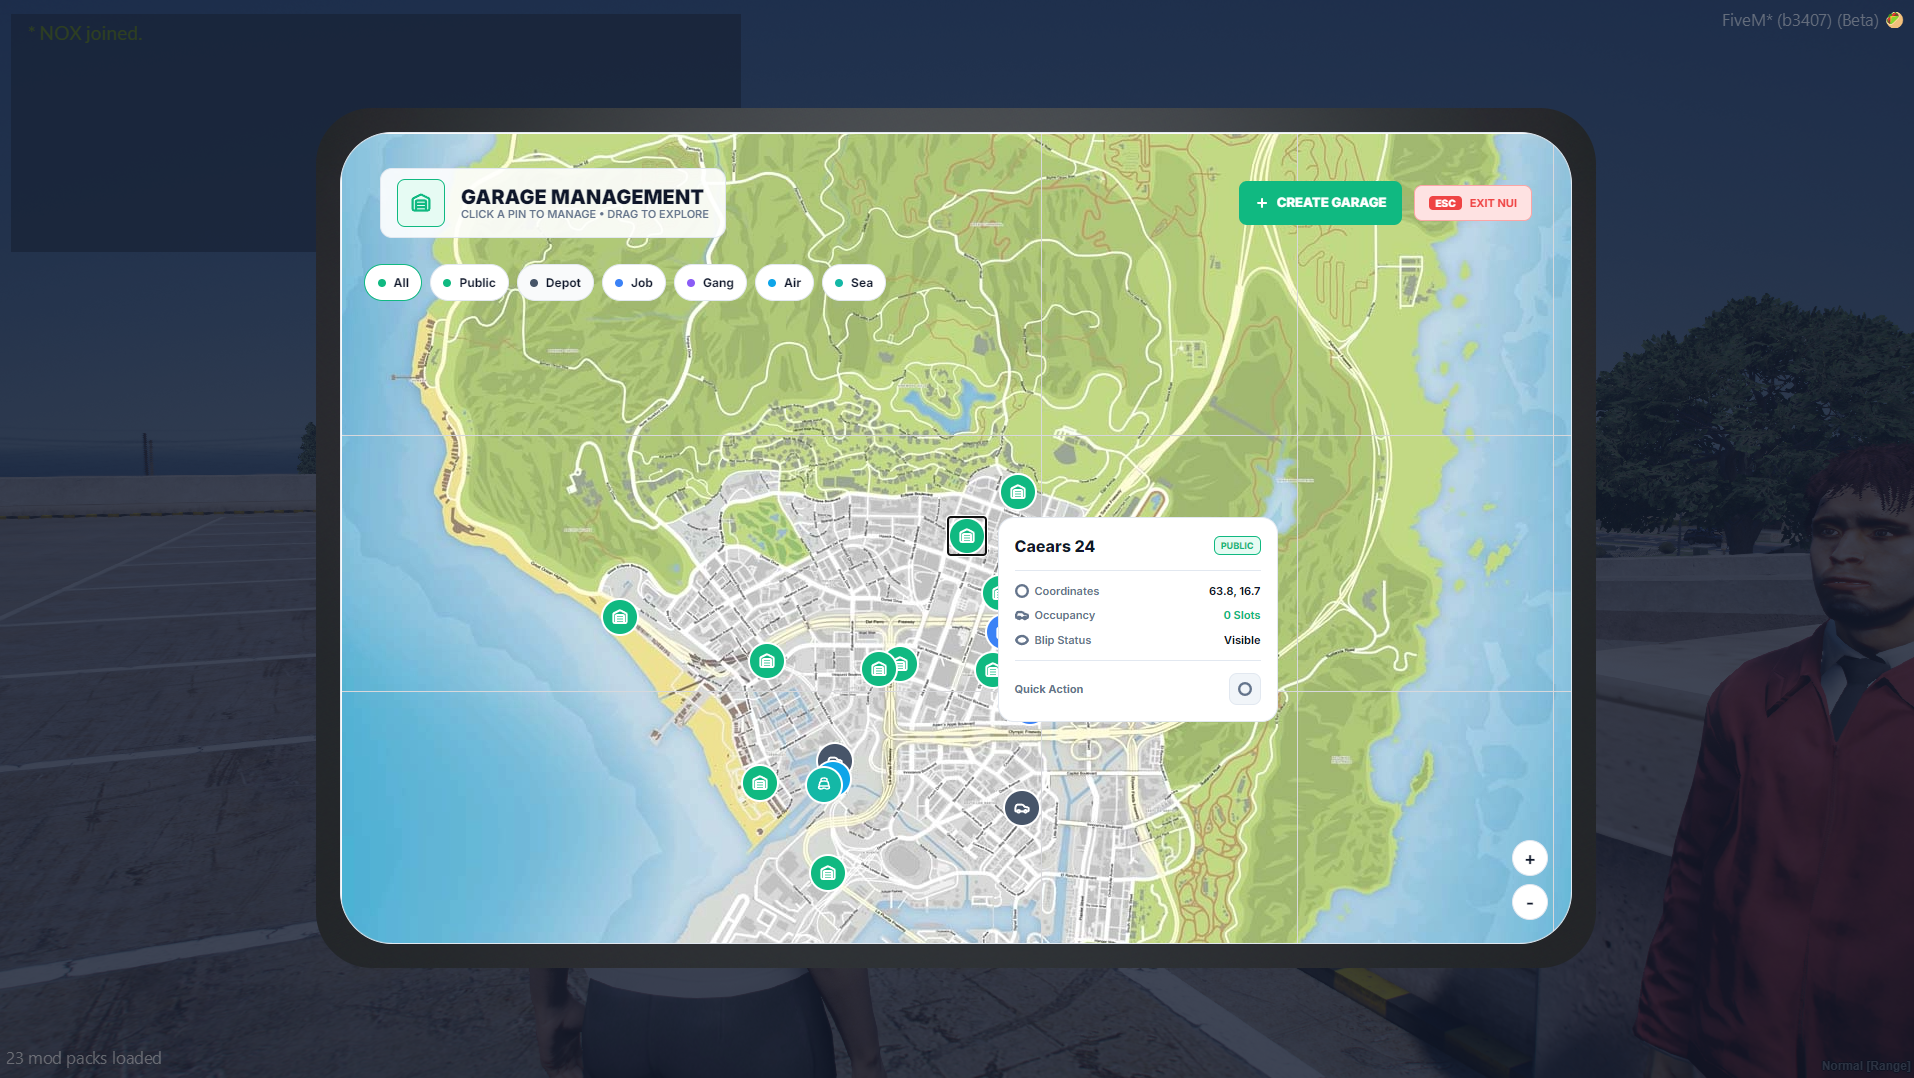The image size is (1914, 1078).
Task: Click the Quick Action button on Caears 24 card
Action: click(x=1245, y=689)
